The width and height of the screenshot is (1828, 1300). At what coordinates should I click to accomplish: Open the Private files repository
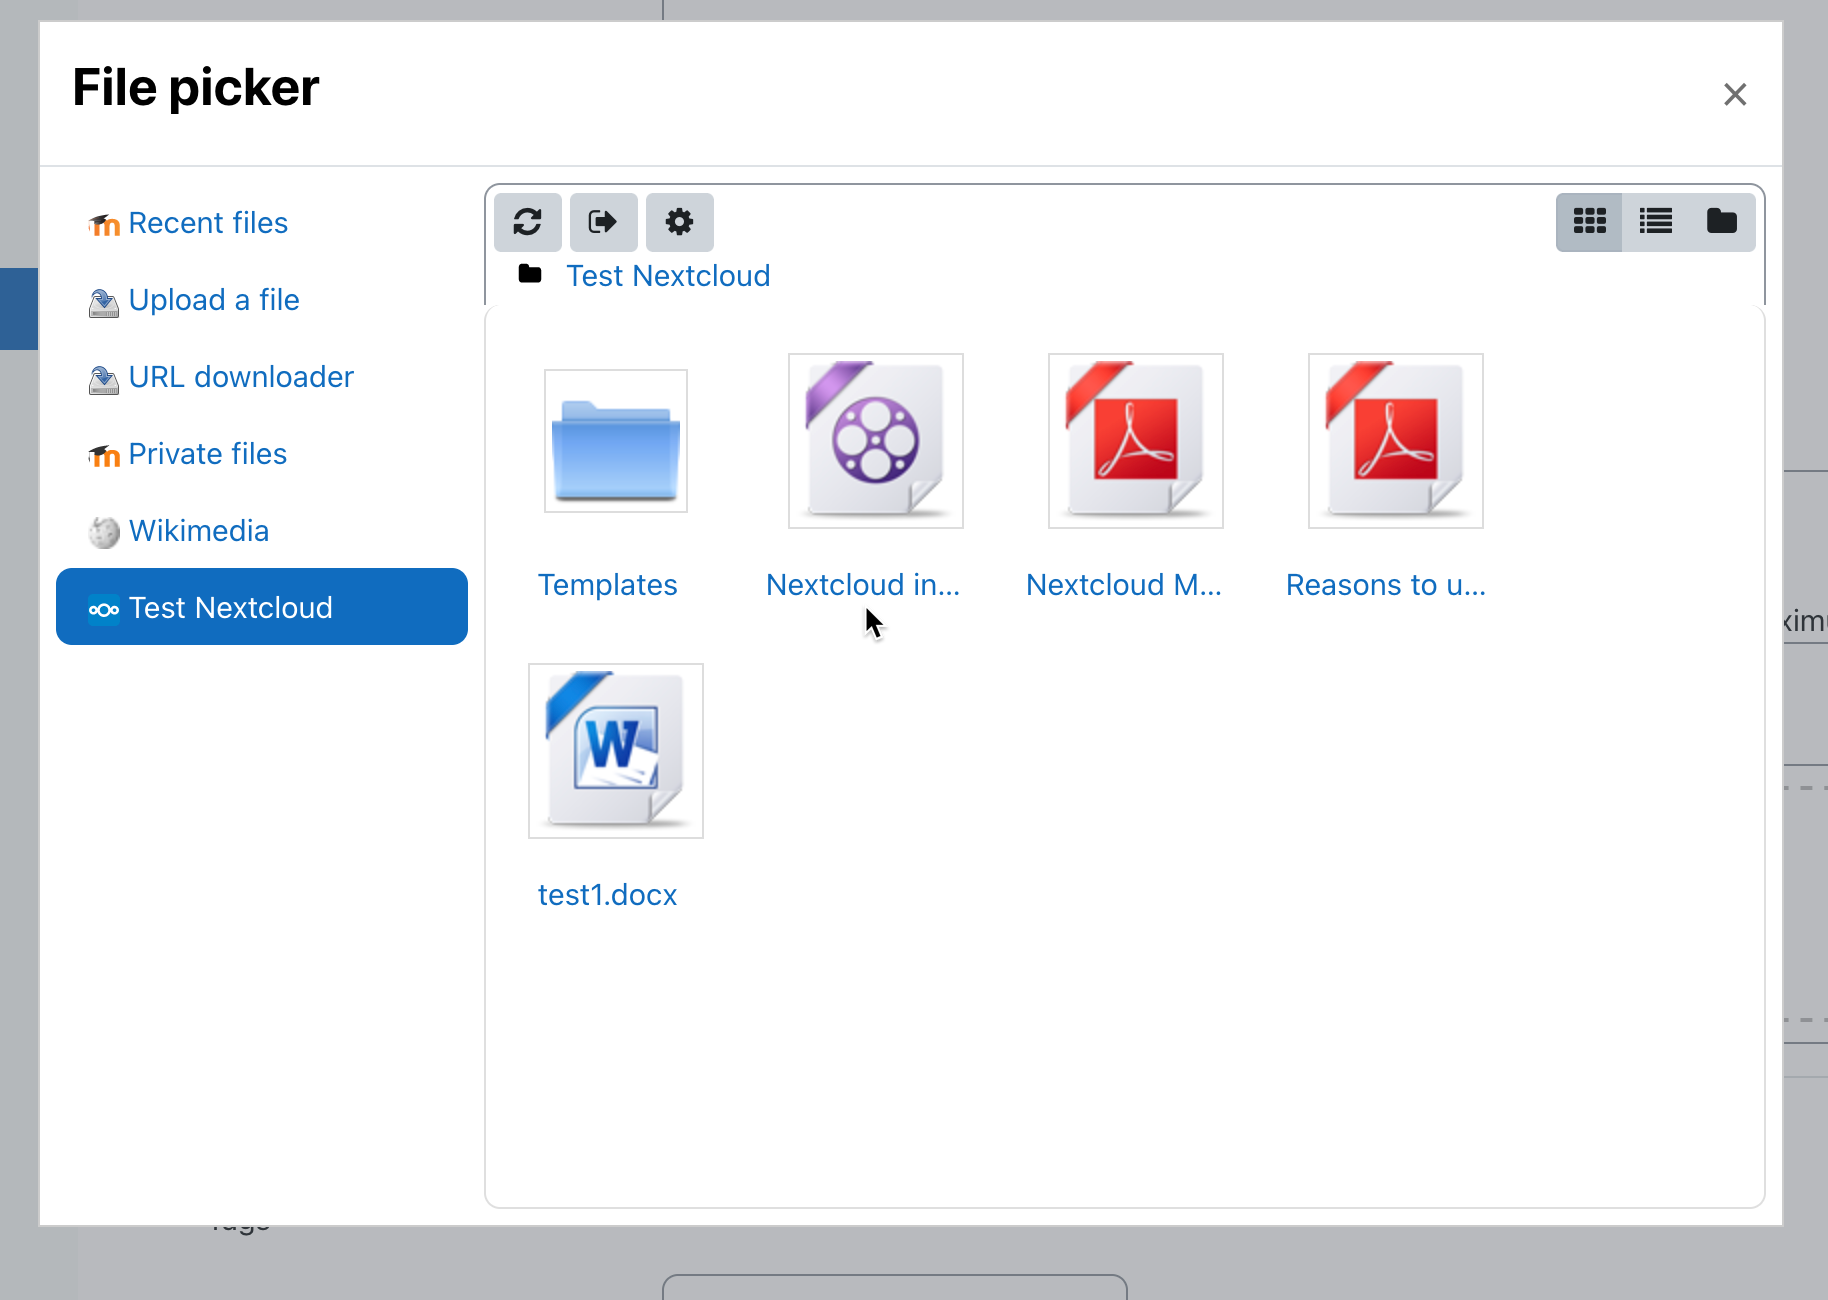click(x=262, y=454)
